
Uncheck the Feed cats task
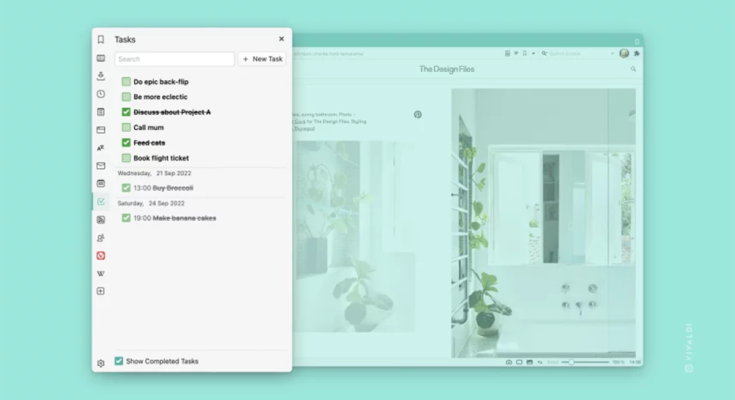click(x=126, y=143)
